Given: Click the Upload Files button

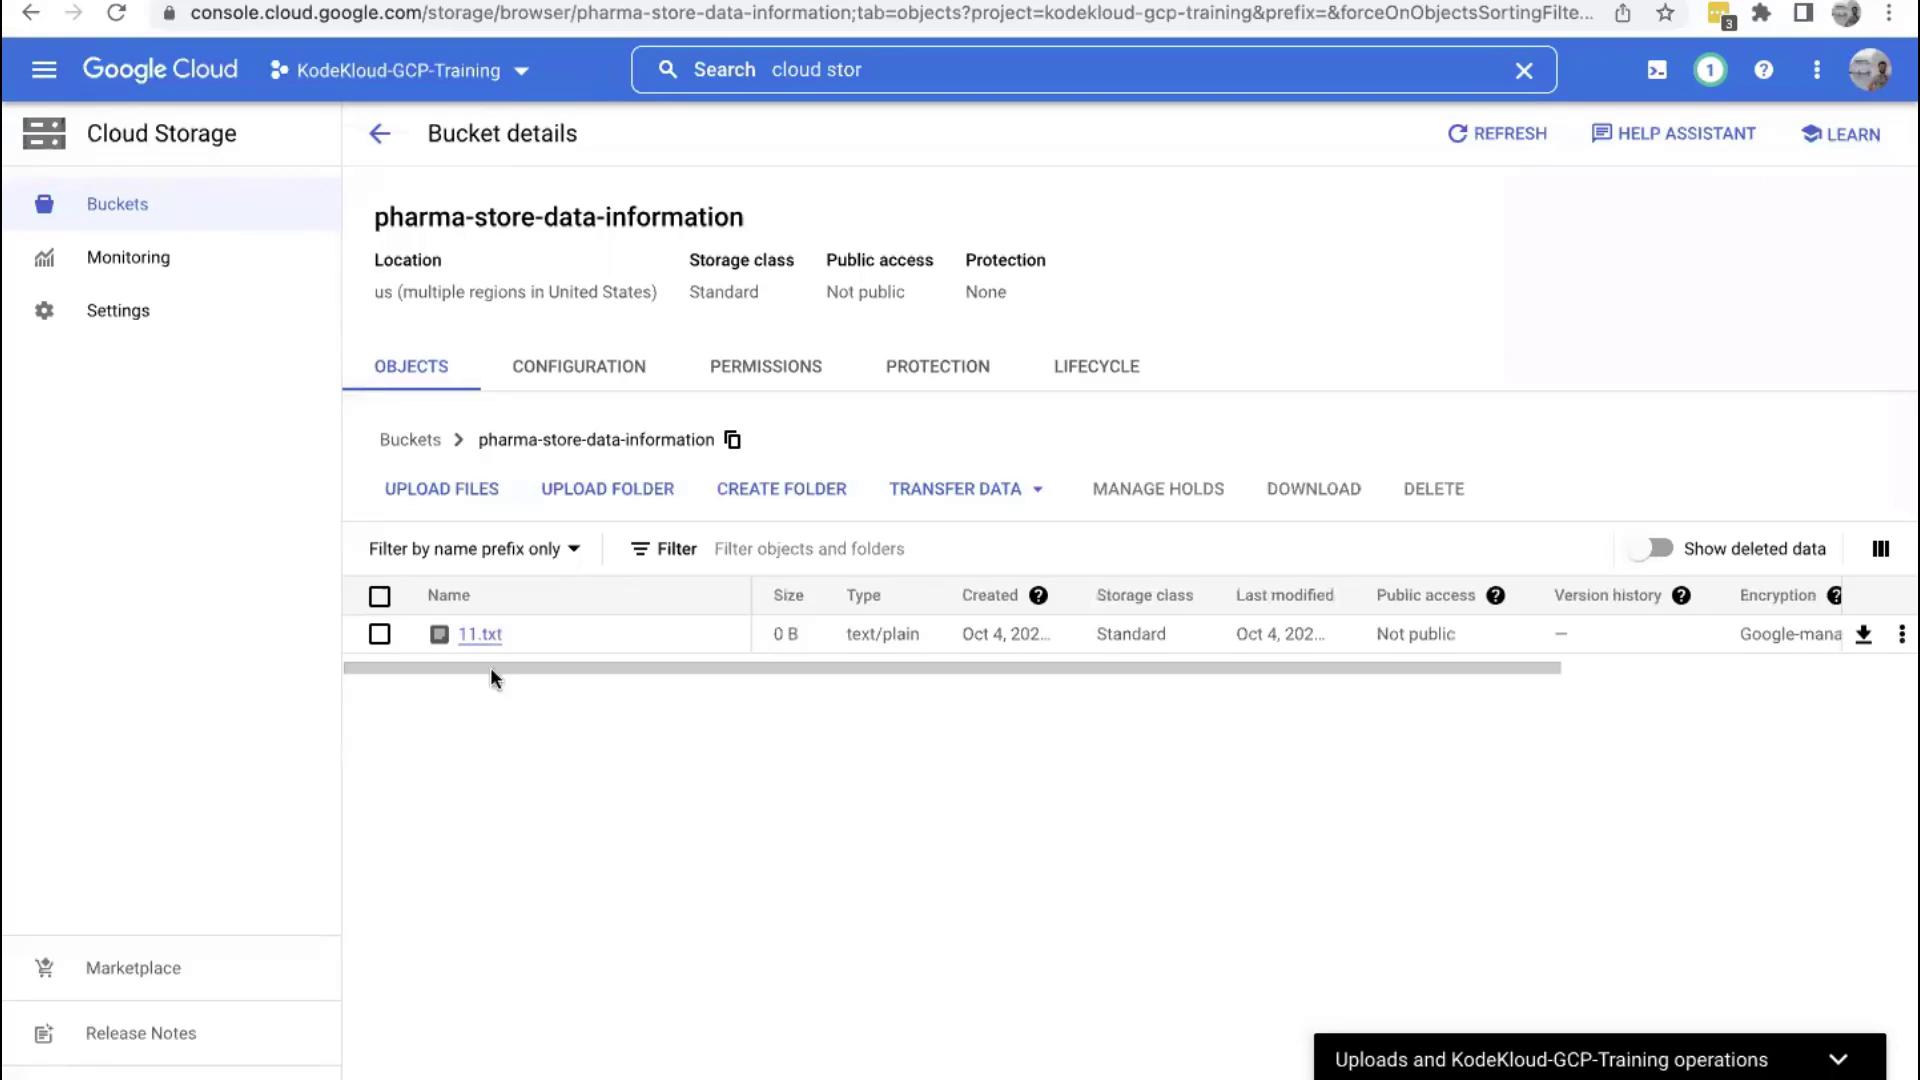Looking at the screenshot, I should point(441,489).
